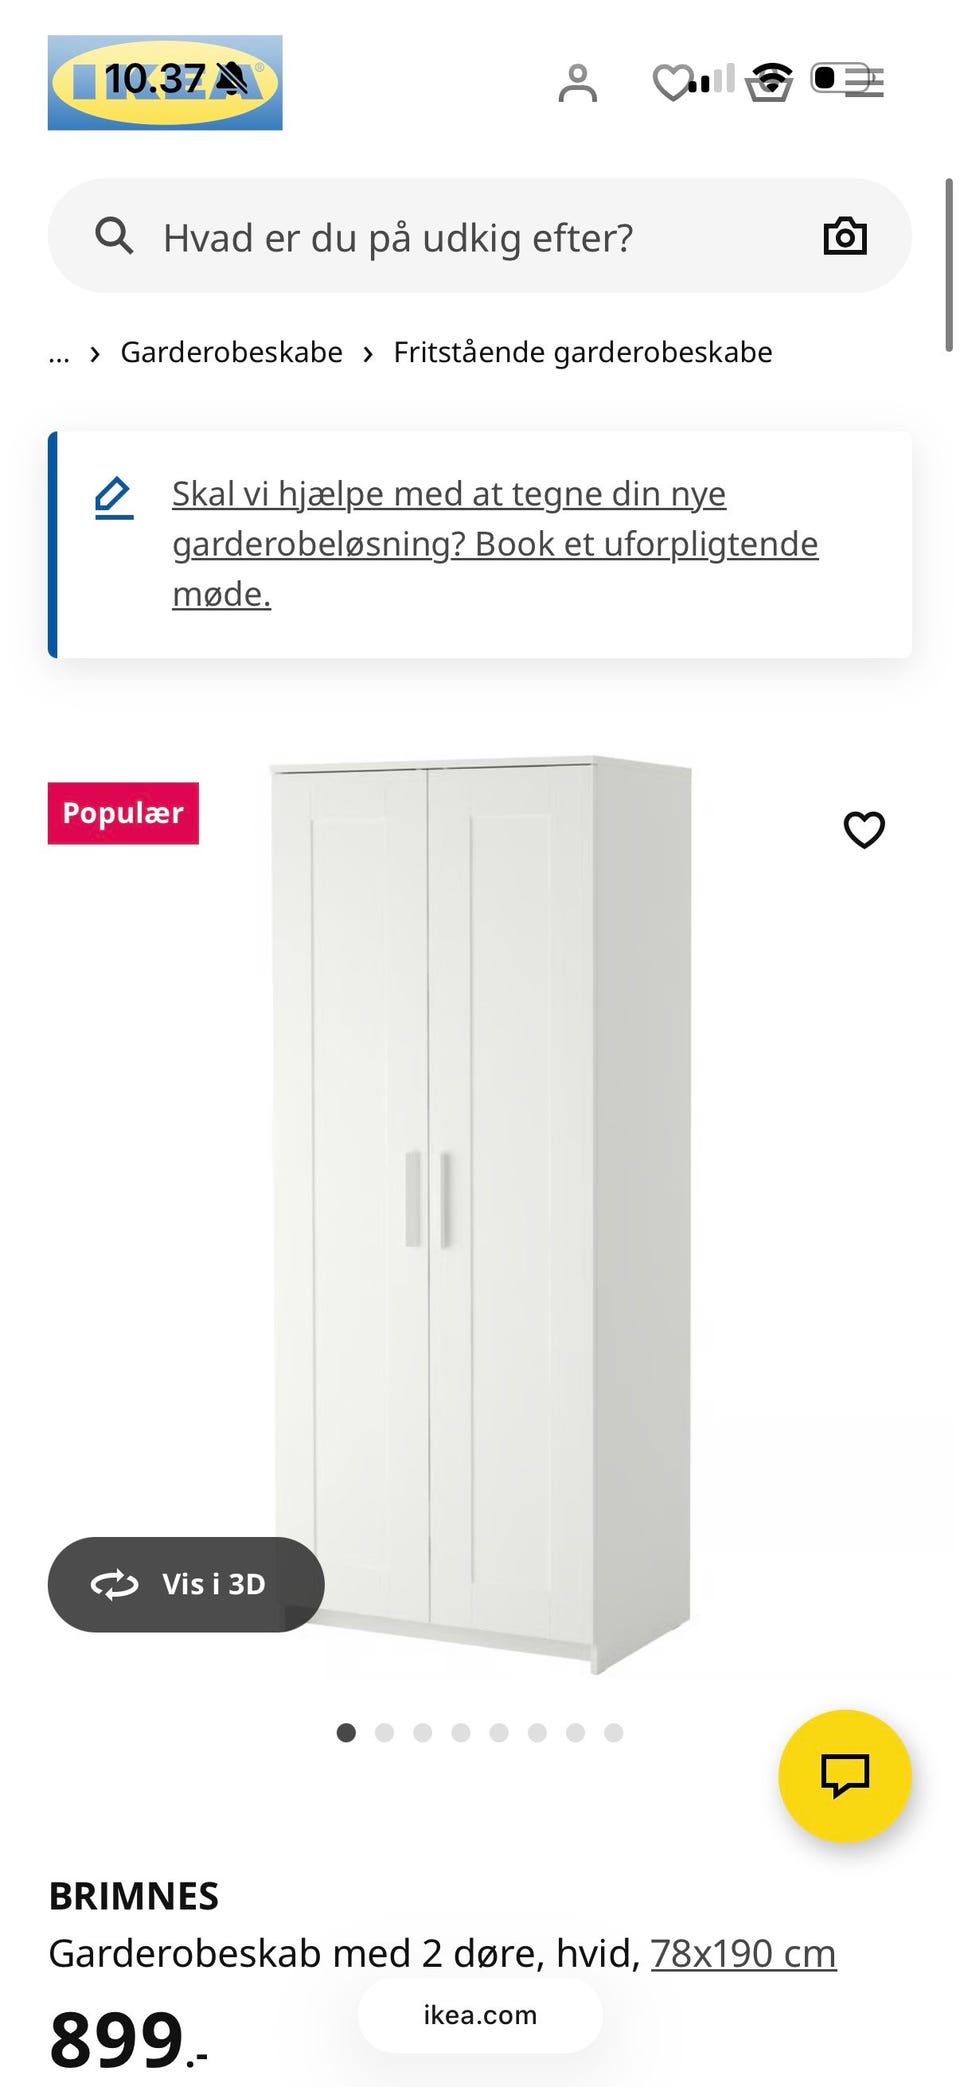The image size is (960, 2087).
Task: Expand the collapsed breadcrumb ellipsis
Action: tap(59, 353)
